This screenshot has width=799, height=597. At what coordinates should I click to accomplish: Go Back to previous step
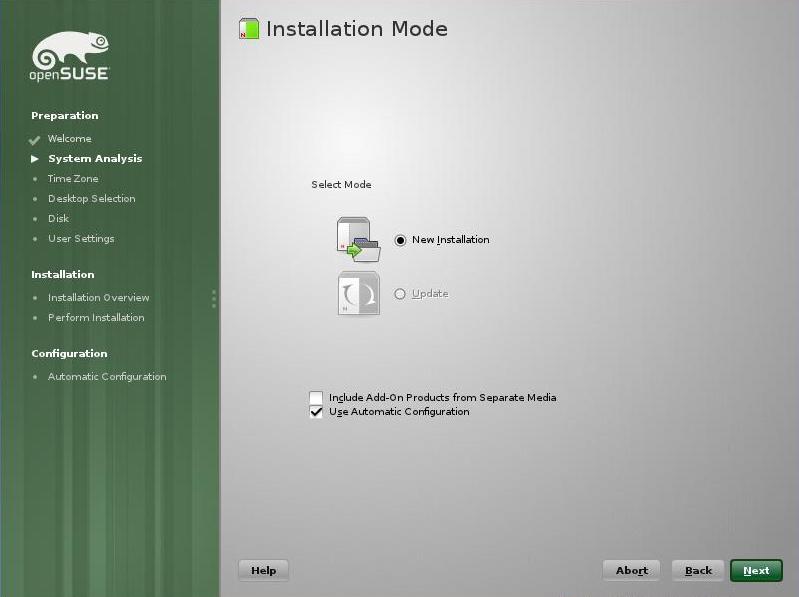pos(698,571)
